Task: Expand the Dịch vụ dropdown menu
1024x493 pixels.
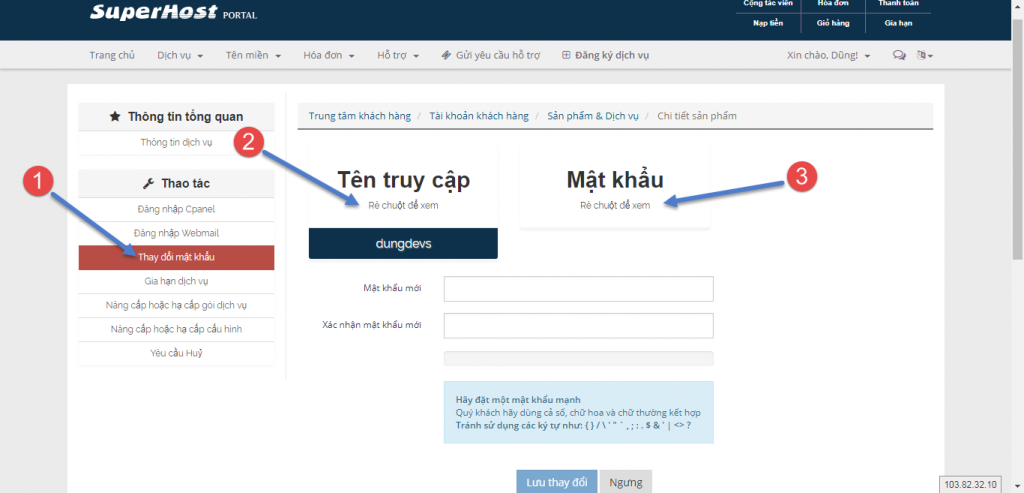Action: [180, 56]
